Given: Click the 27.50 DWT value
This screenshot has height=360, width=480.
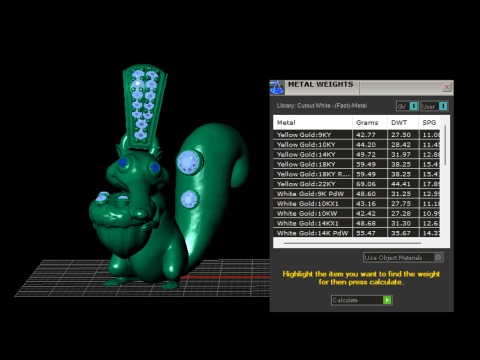Looking at the screenshot, I should [401, 135].
